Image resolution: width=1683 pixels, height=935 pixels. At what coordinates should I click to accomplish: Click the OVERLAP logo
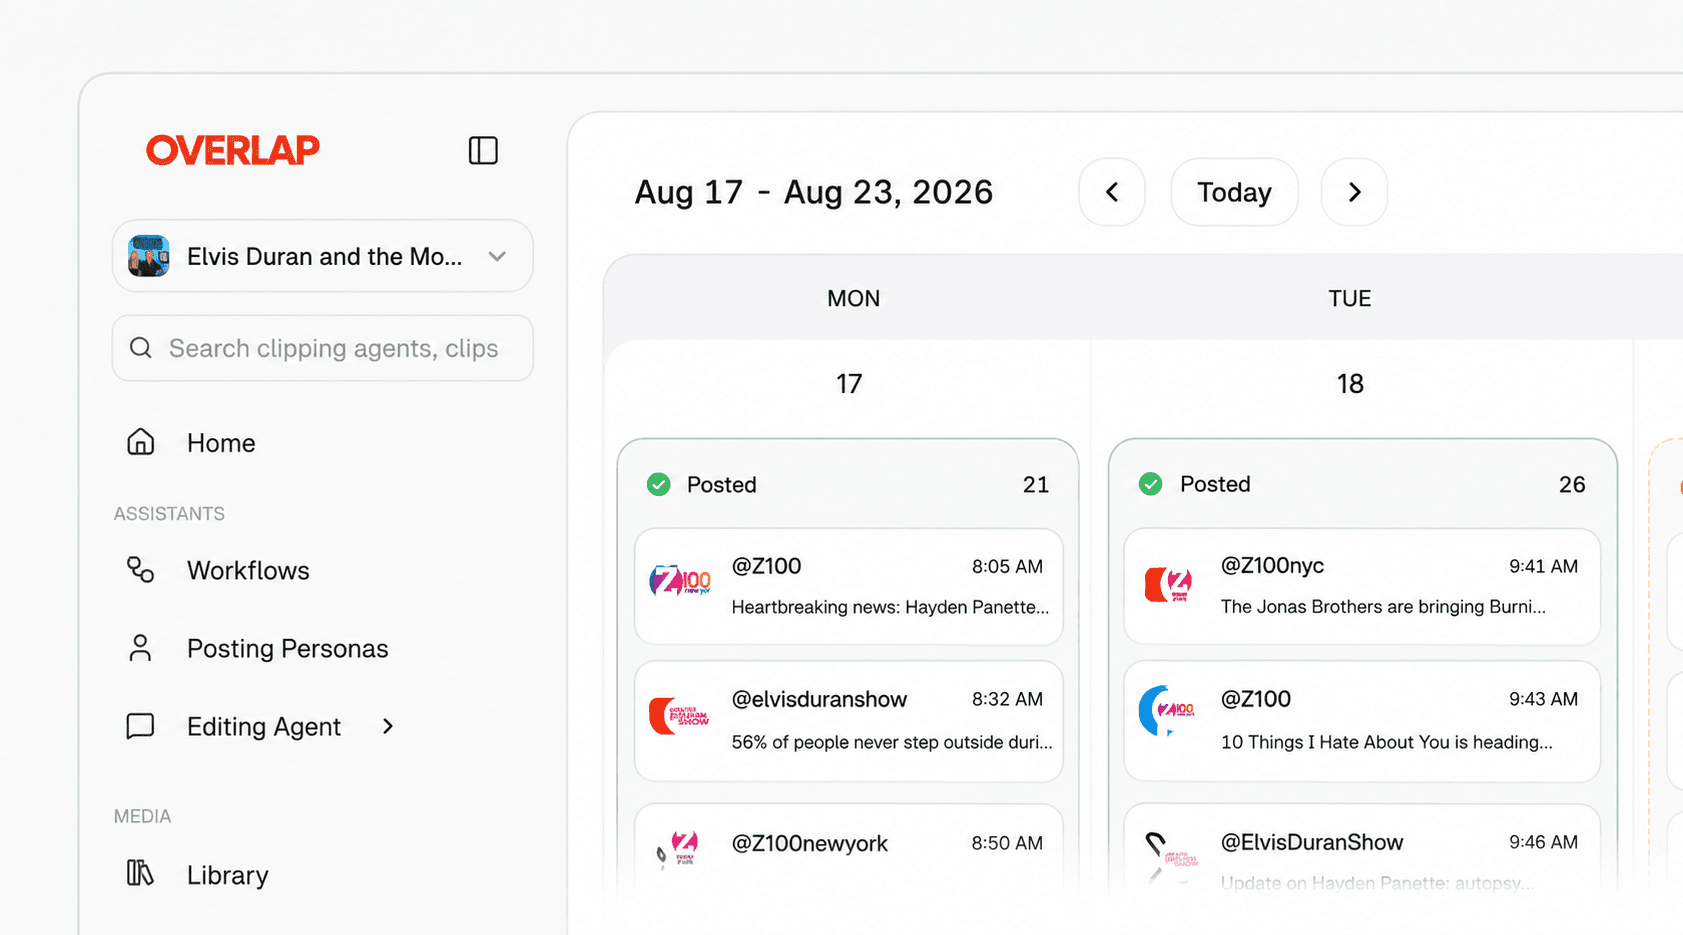tap(232, 150)
